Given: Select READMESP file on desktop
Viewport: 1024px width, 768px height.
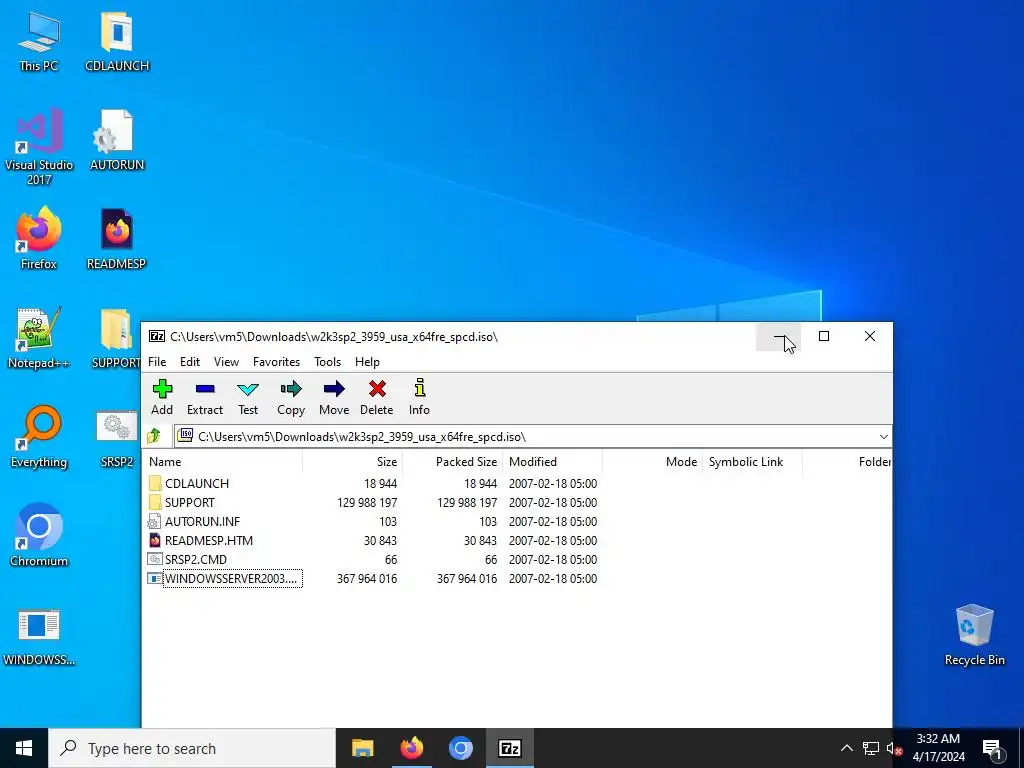Looking at the screenshot, I should (x=116, y=238).
